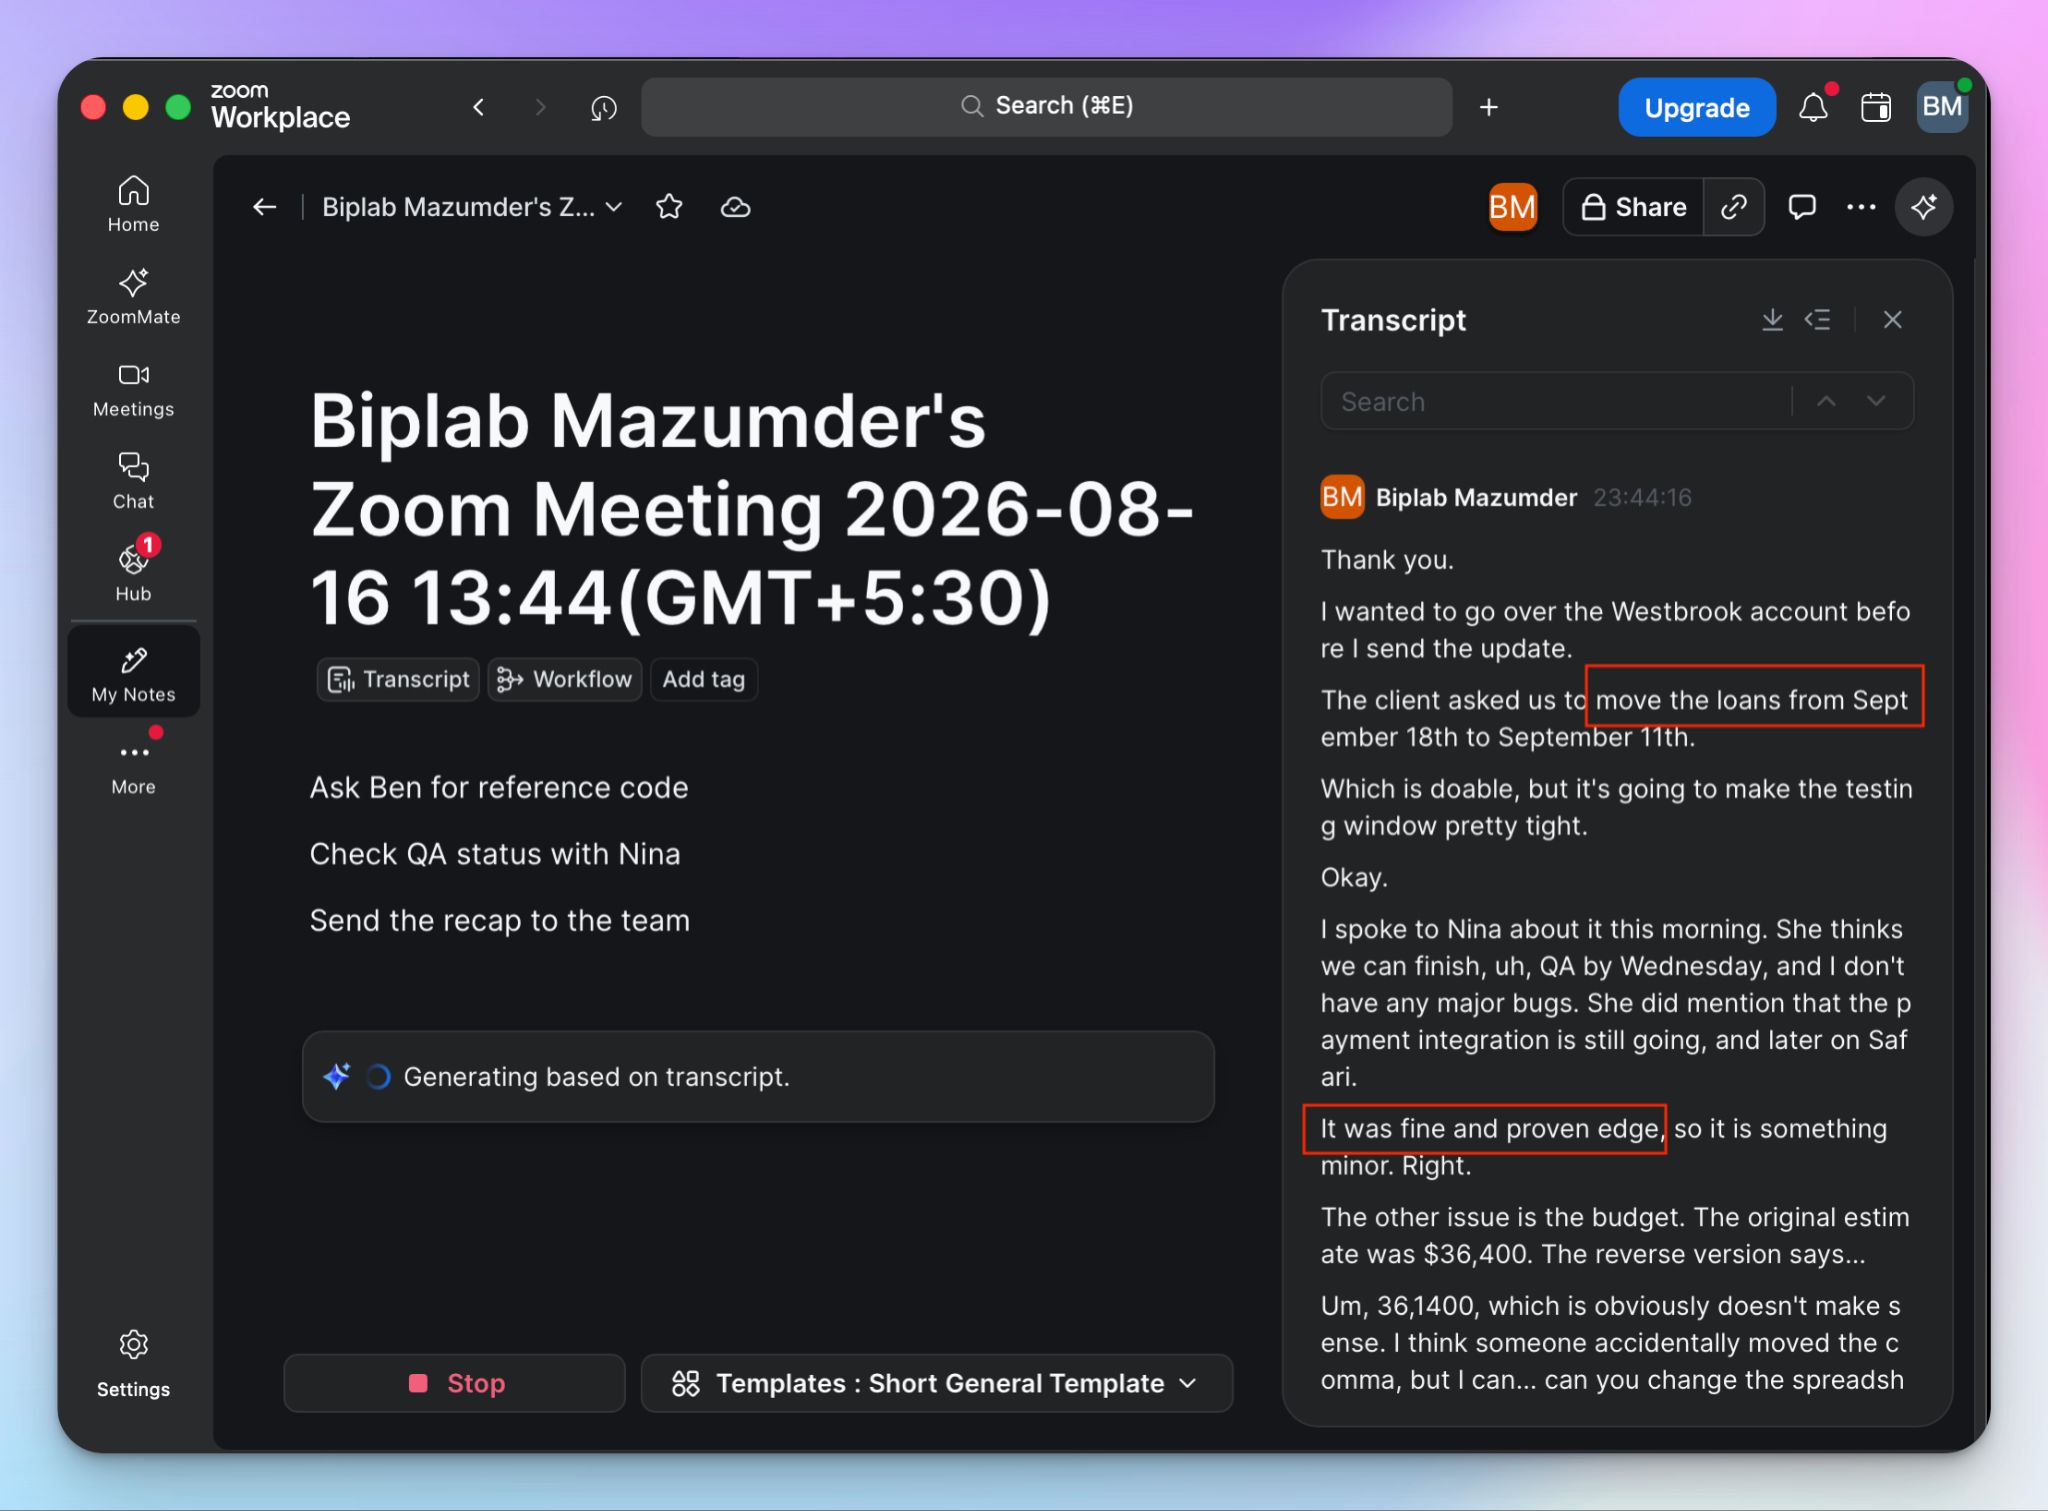2048x1511 pixels.
Task: Click 'Send the recap to the team'
Action: 500,921
